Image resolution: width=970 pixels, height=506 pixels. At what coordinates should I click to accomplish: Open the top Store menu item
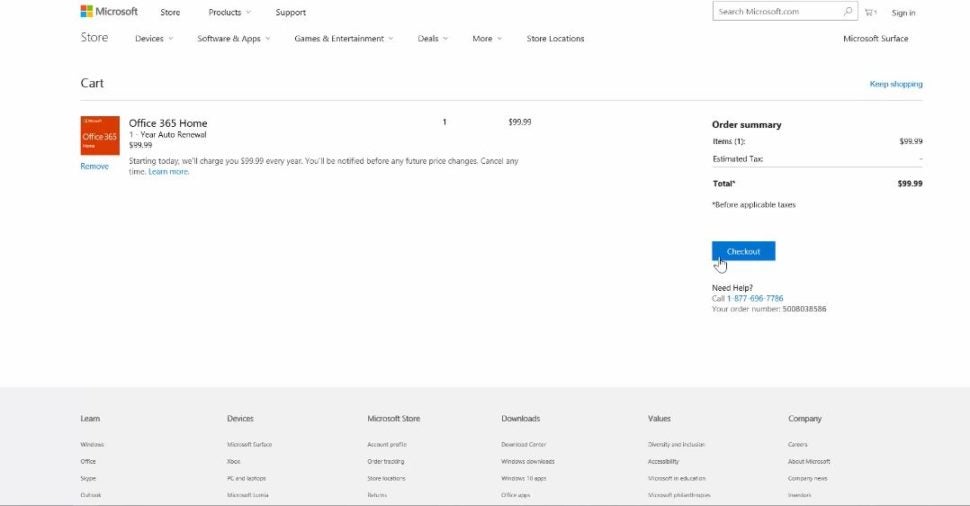170,12
